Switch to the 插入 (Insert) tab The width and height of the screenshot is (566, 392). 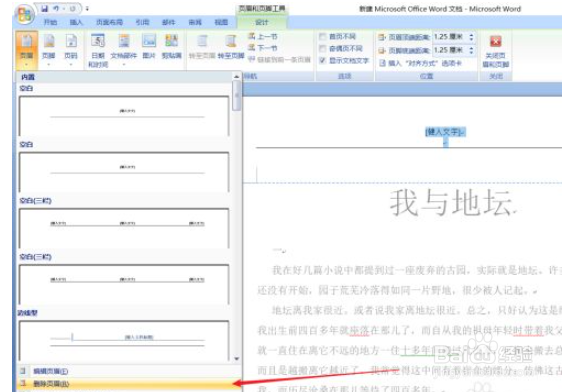pos(76,22)
